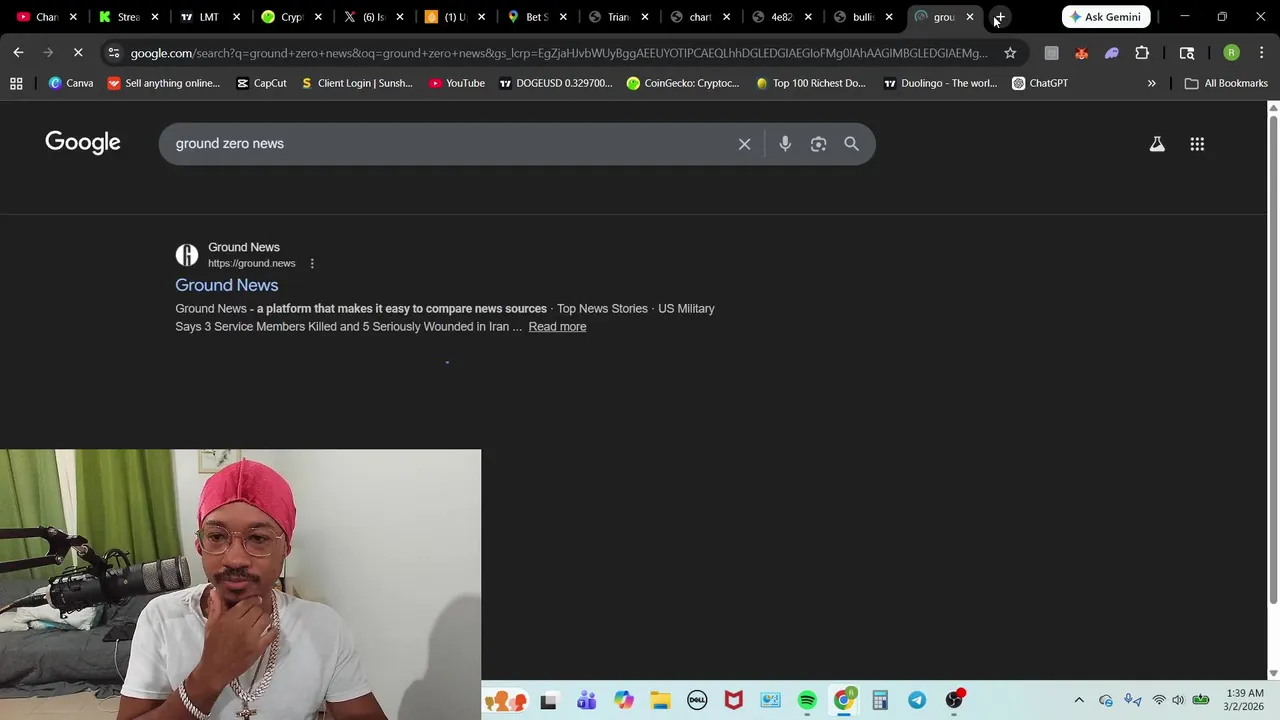Screen dimensions: 1280x720
Task: Click Read more link
Action: click(x=557, y=327)
